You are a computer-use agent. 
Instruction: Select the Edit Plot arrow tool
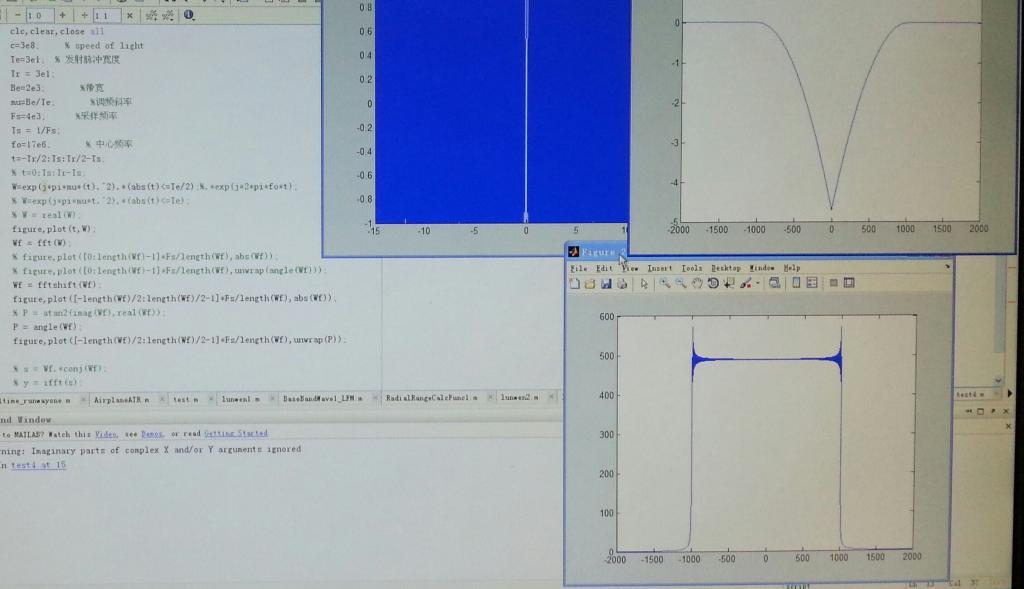644,283
